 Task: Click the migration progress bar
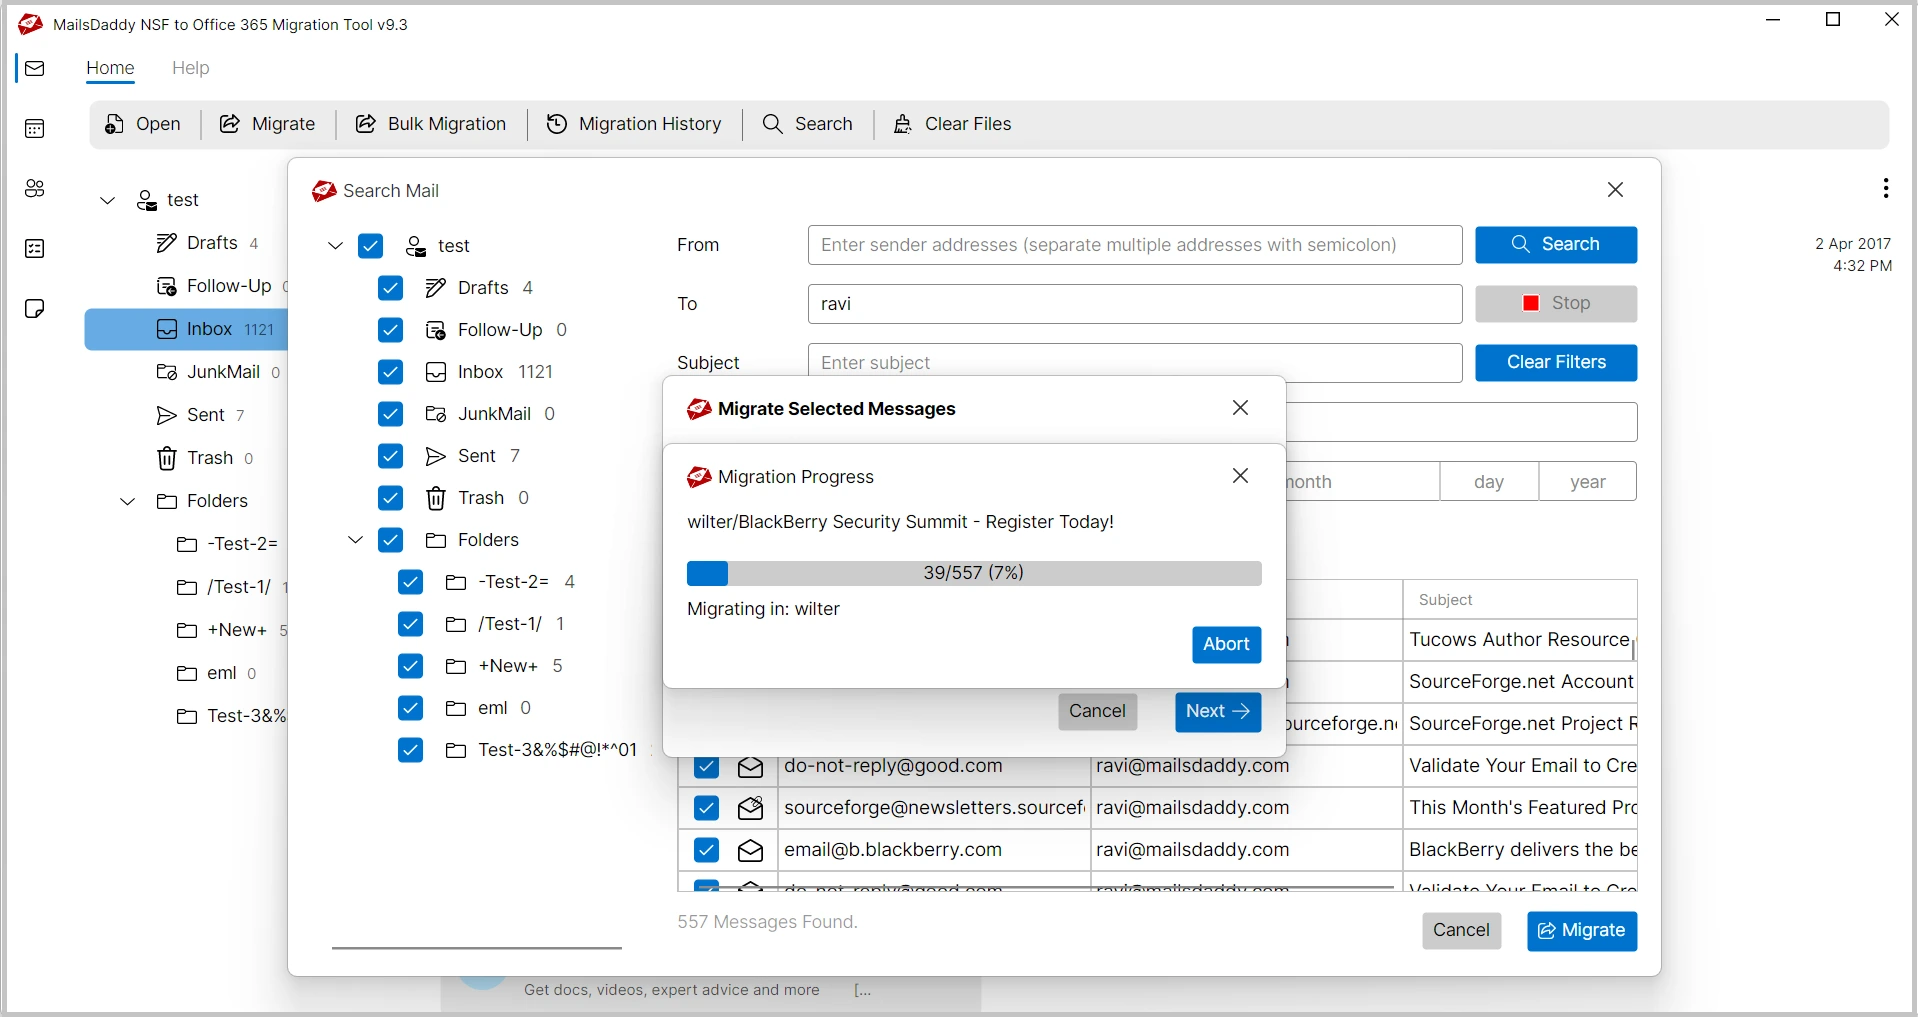(x=973, y=573)
